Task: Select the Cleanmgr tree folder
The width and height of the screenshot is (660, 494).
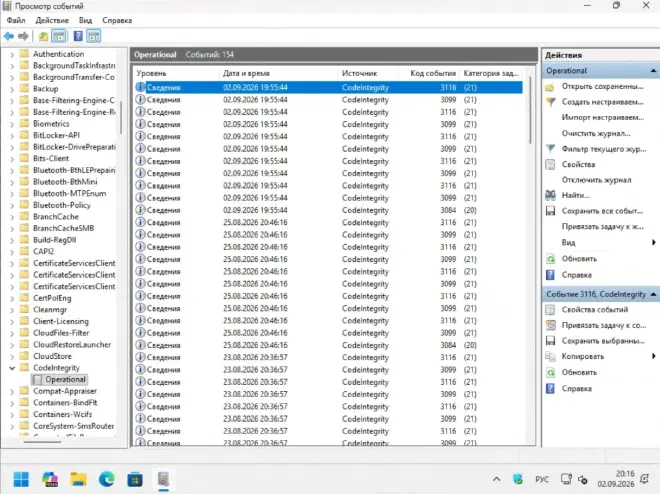Action: [x=50, y=310]
